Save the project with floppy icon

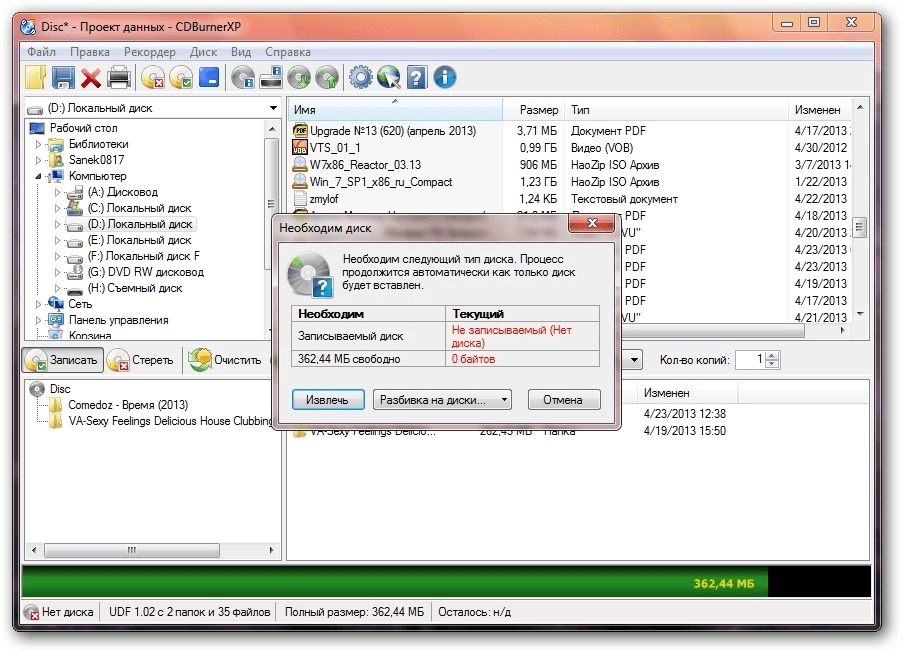click(x=63, y=78)
